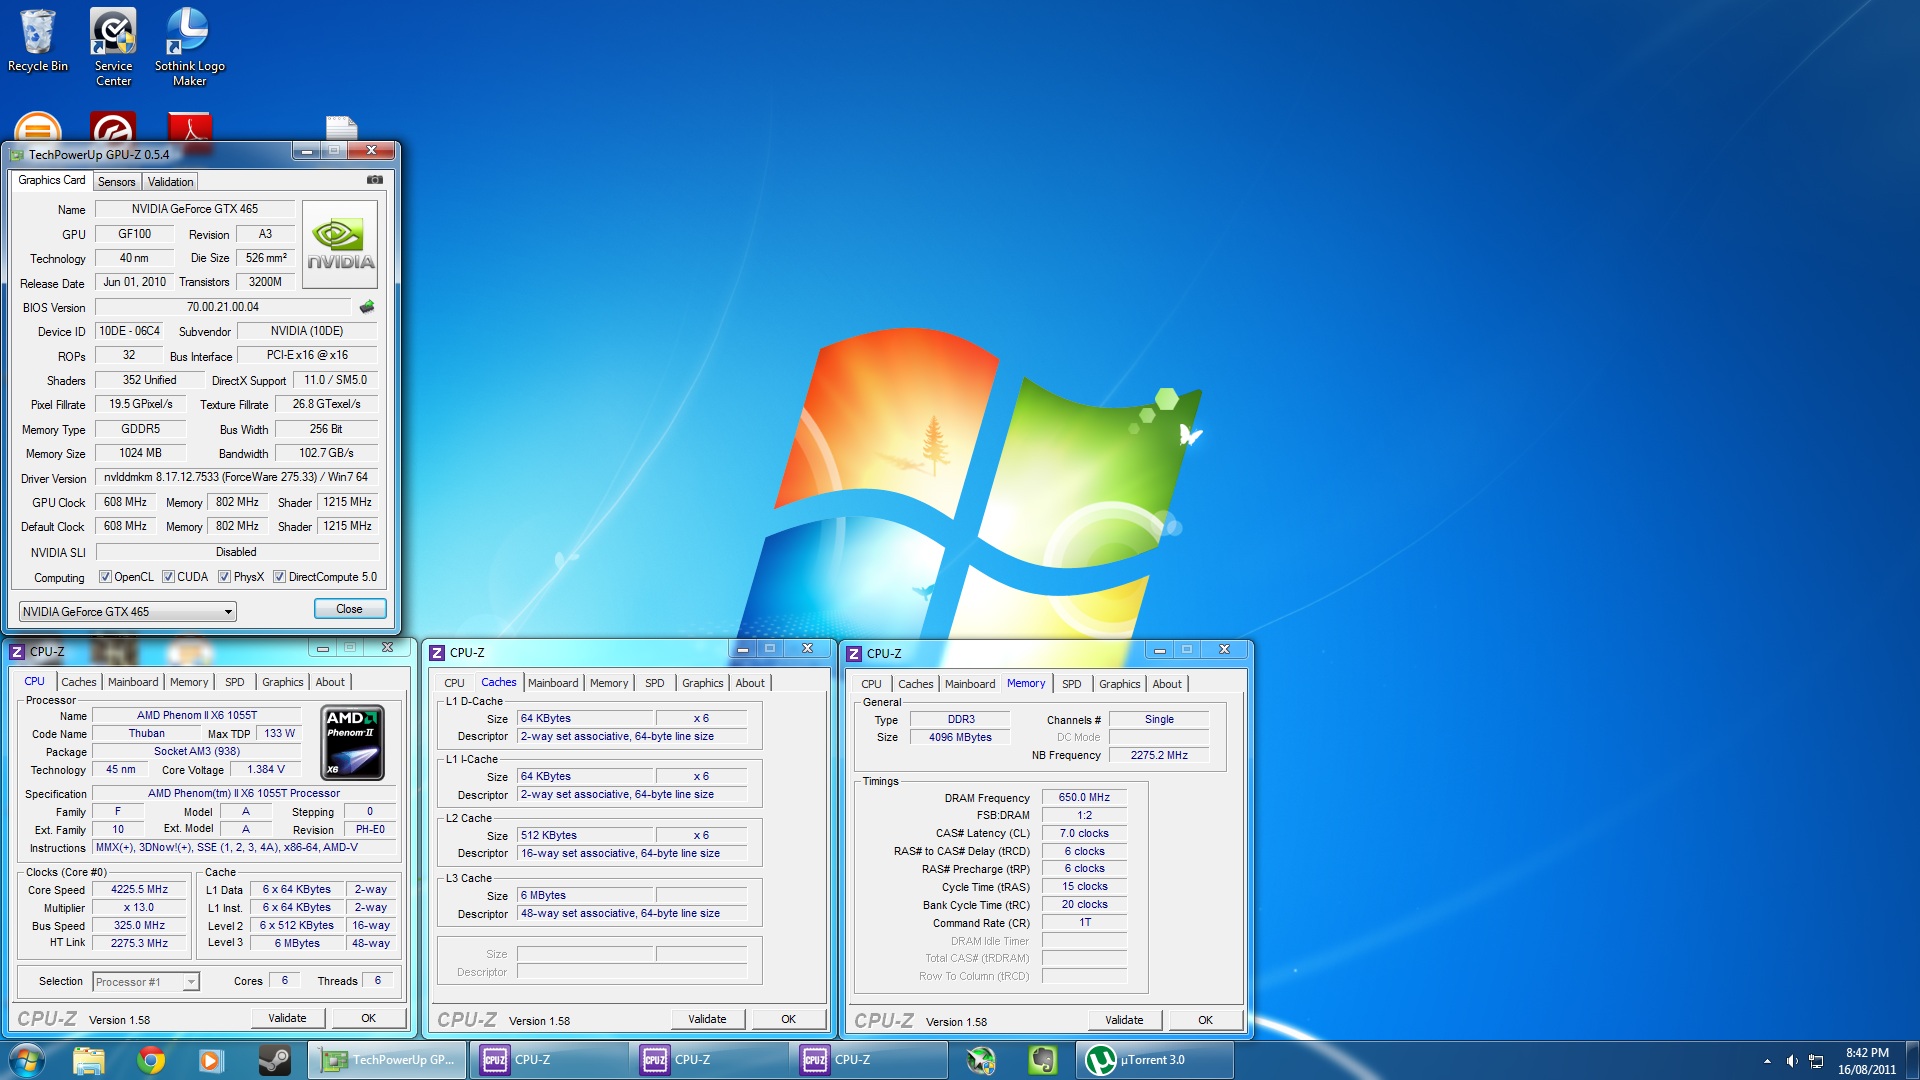Viewport: 1920px width, 1080px height.
Task: Click the taskbar icon left of Evernote
Action: point(981,1060)
